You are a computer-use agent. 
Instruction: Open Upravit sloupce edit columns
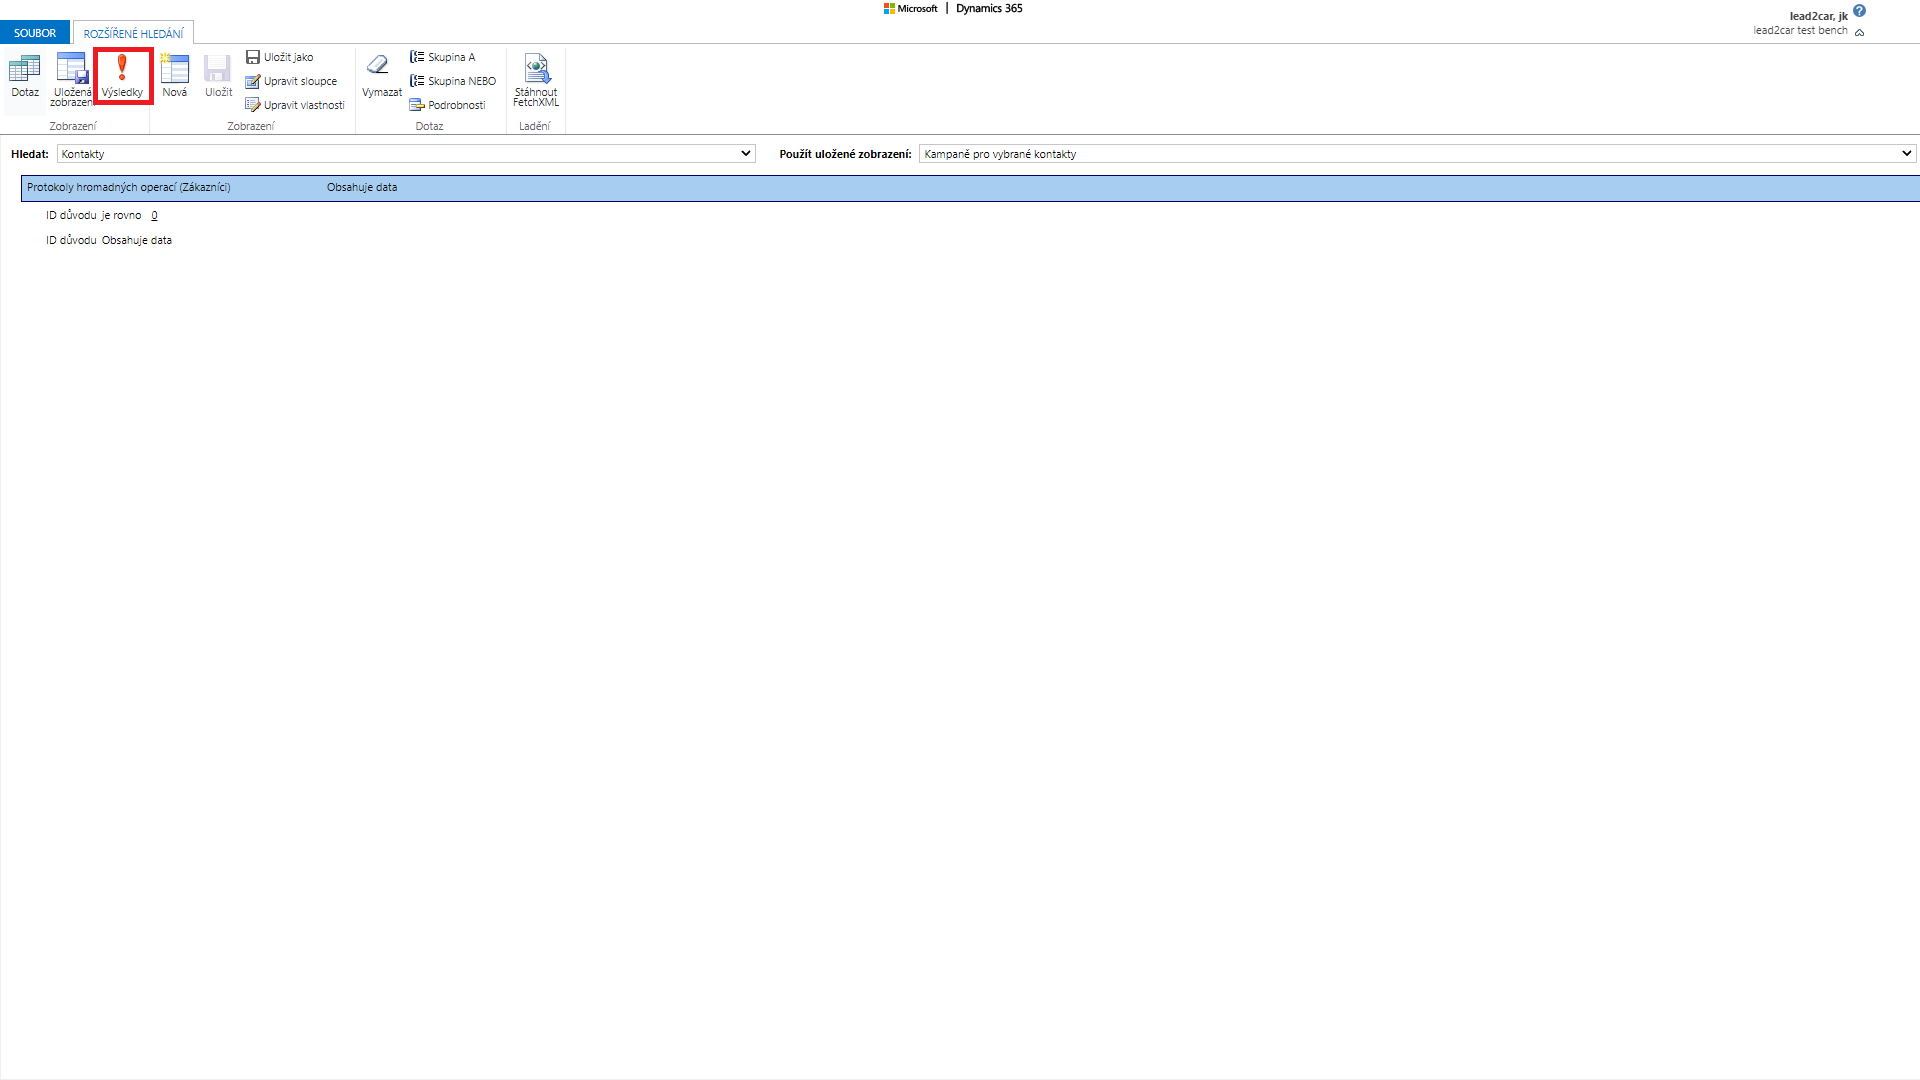coord(292,81)
